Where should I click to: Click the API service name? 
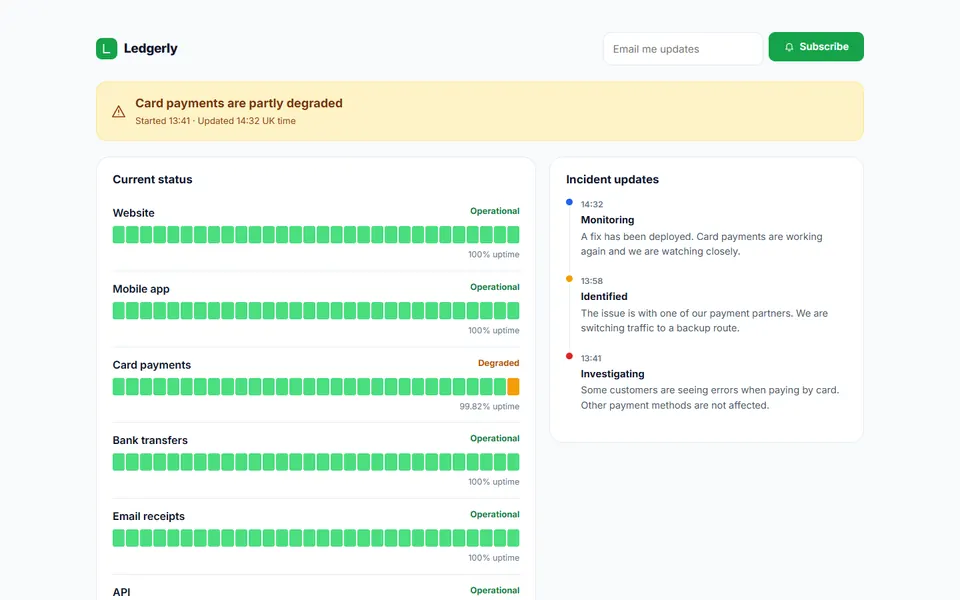click(121, 592)
